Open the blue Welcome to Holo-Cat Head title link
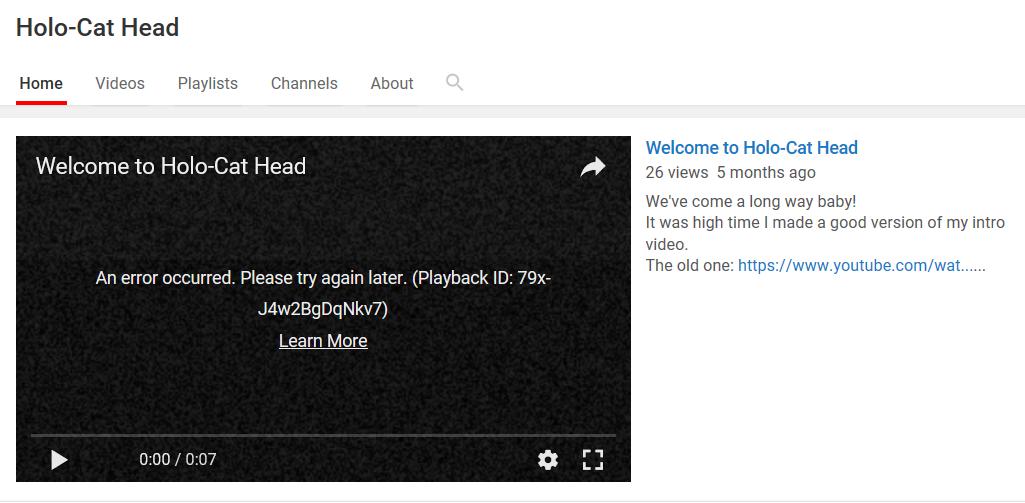This screenshot has width=1025, height=503. (x=752, y=148)
